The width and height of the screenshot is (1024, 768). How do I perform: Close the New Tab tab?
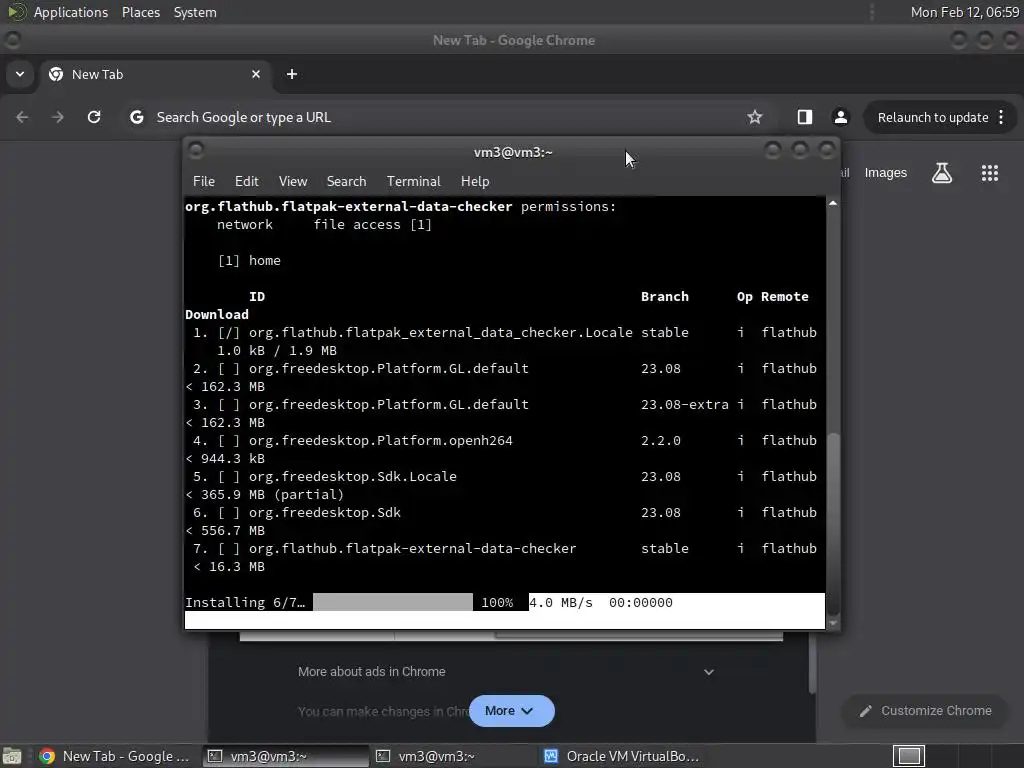point(256,74)
